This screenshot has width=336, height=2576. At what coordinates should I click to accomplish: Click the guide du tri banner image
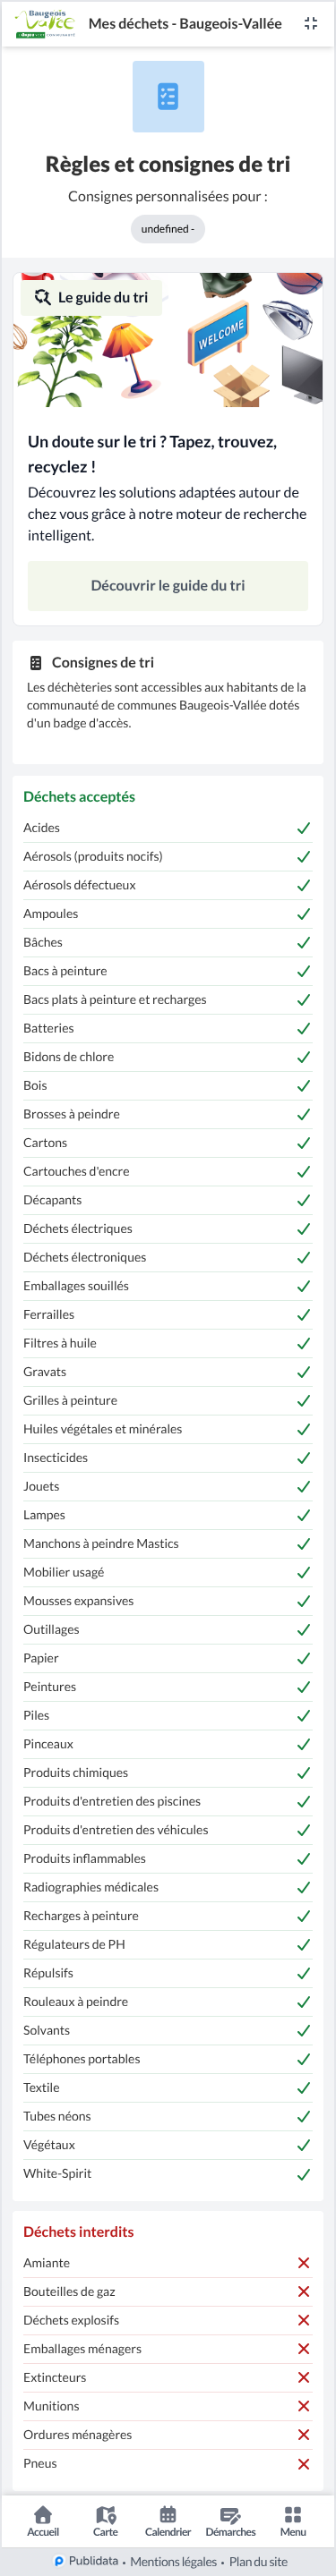tap(168, 340)
